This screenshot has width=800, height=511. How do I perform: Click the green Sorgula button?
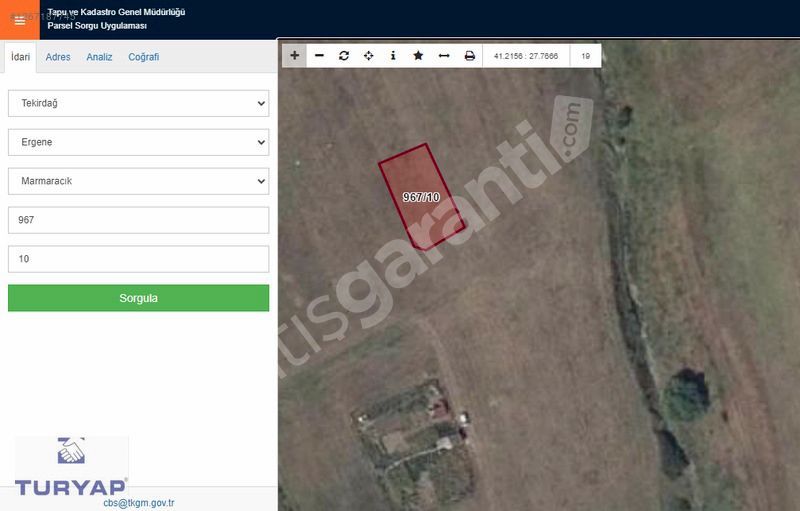pyautogui.click(x=138, y=298)
